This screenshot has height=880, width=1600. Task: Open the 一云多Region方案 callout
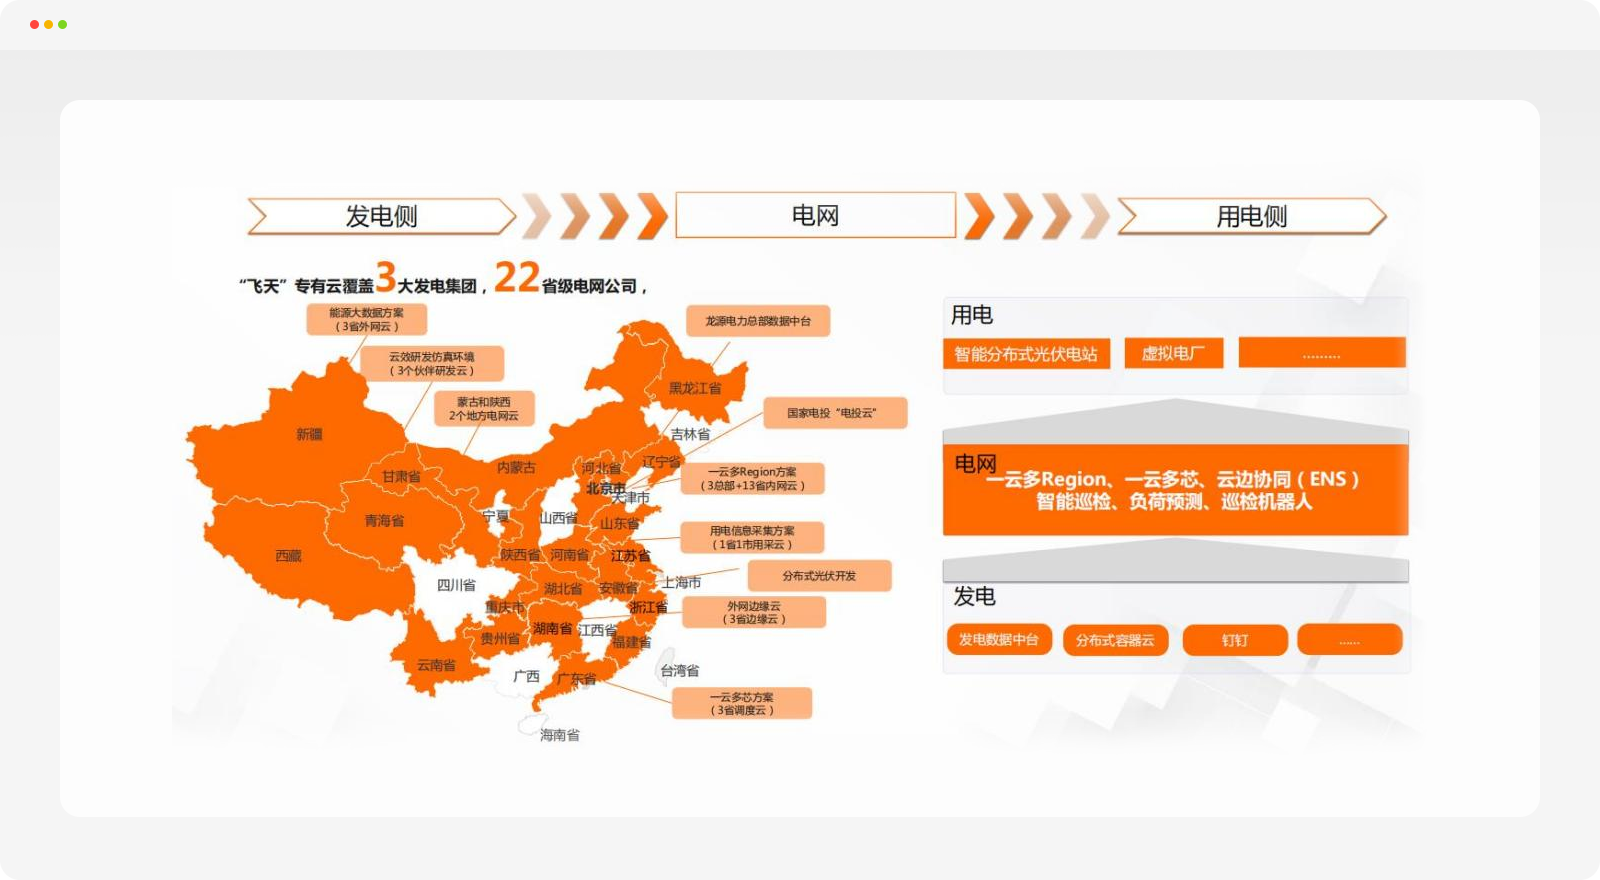coord(752,478)
